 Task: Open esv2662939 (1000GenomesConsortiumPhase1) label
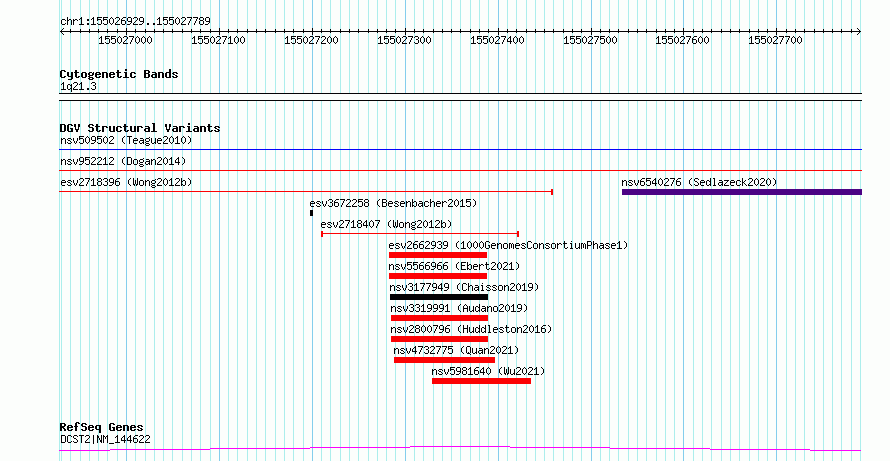509,245
